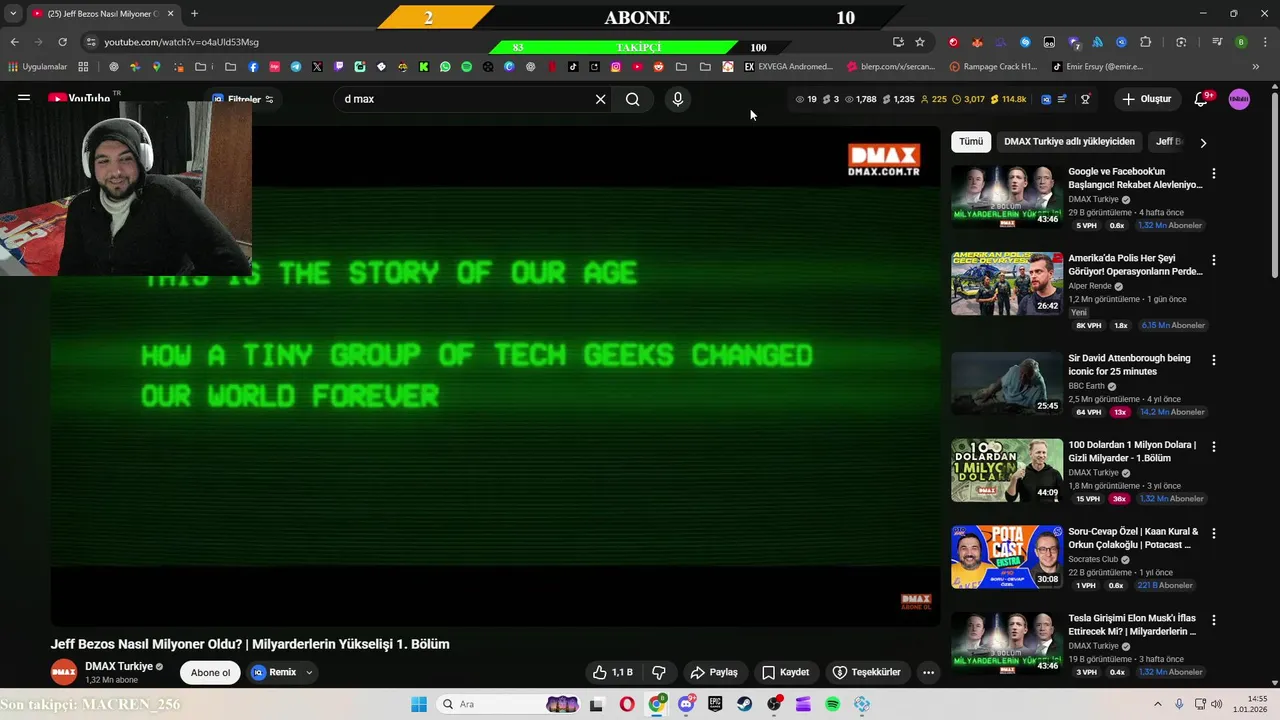Open the 'Rampage Crack H1...' bookmark
Viewport: 1280px width, 720px height.
click(991, 67)
